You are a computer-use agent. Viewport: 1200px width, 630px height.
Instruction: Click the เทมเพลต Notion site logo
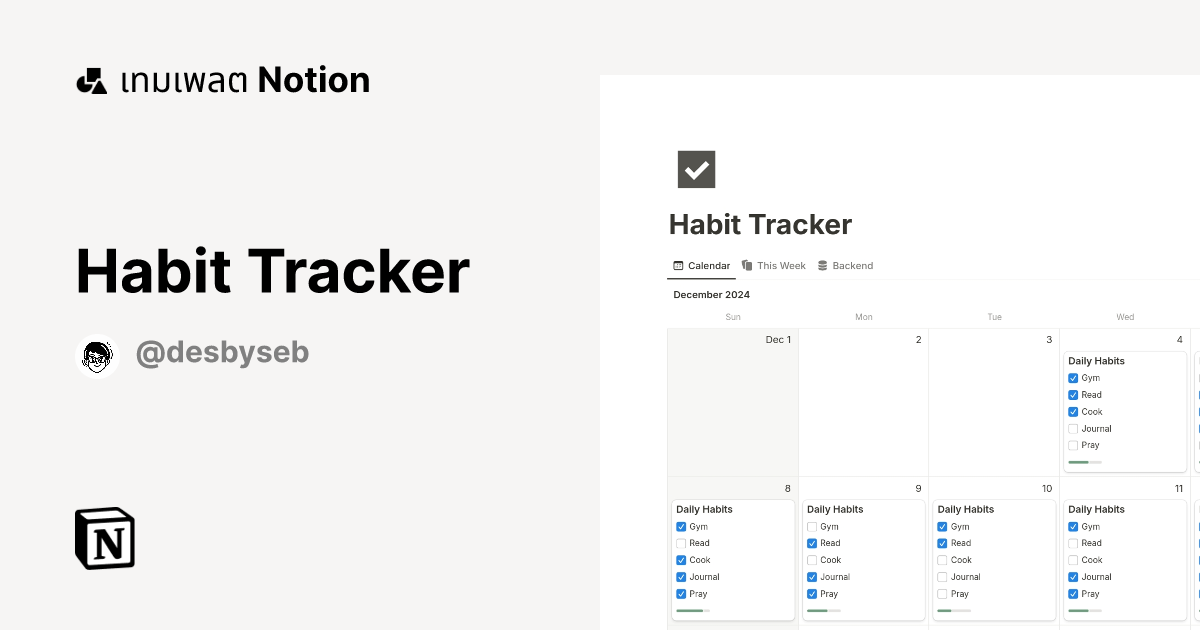pyautogui.click(x=222, y=79)
